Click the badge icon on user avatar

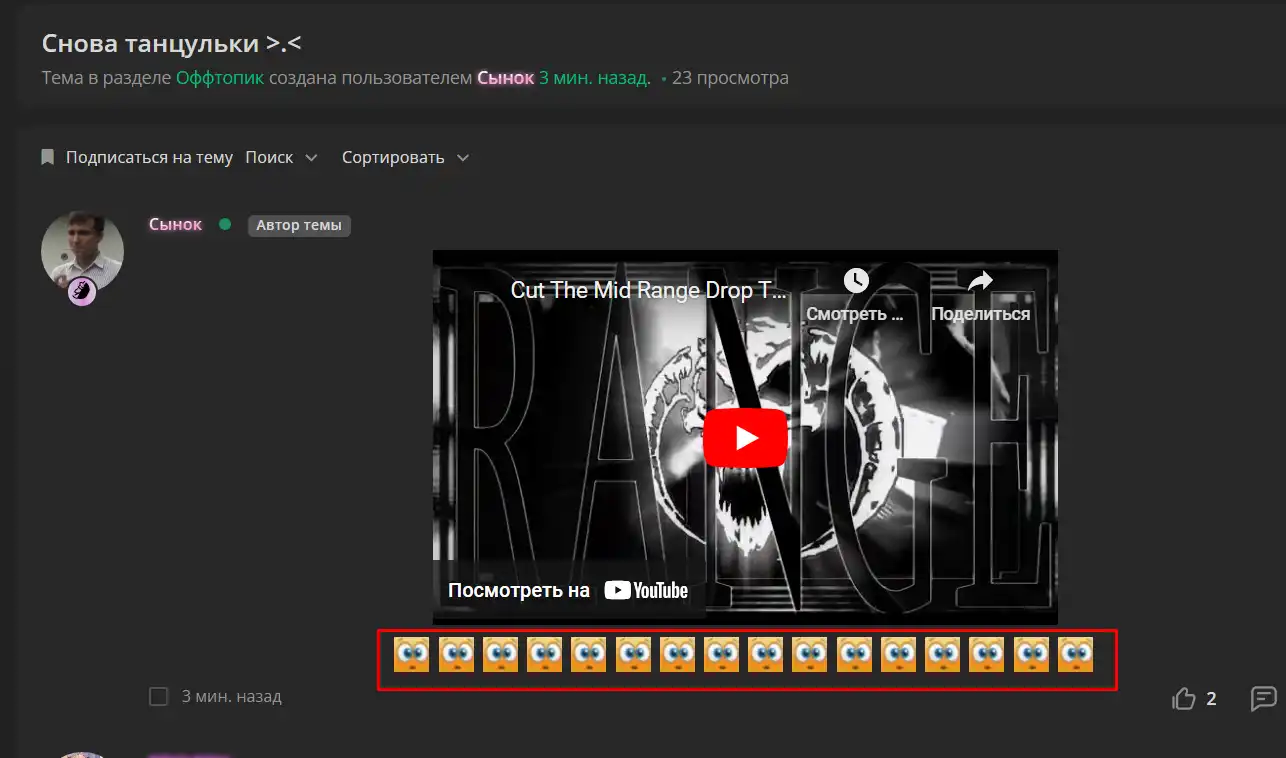click(82, 292)
